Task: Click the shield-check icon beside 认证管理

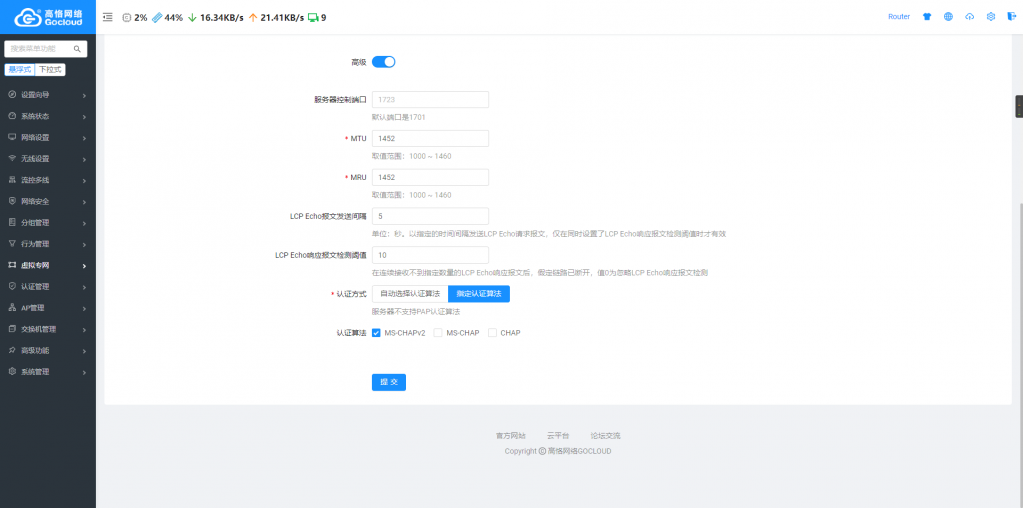Action: coord(12,286)
